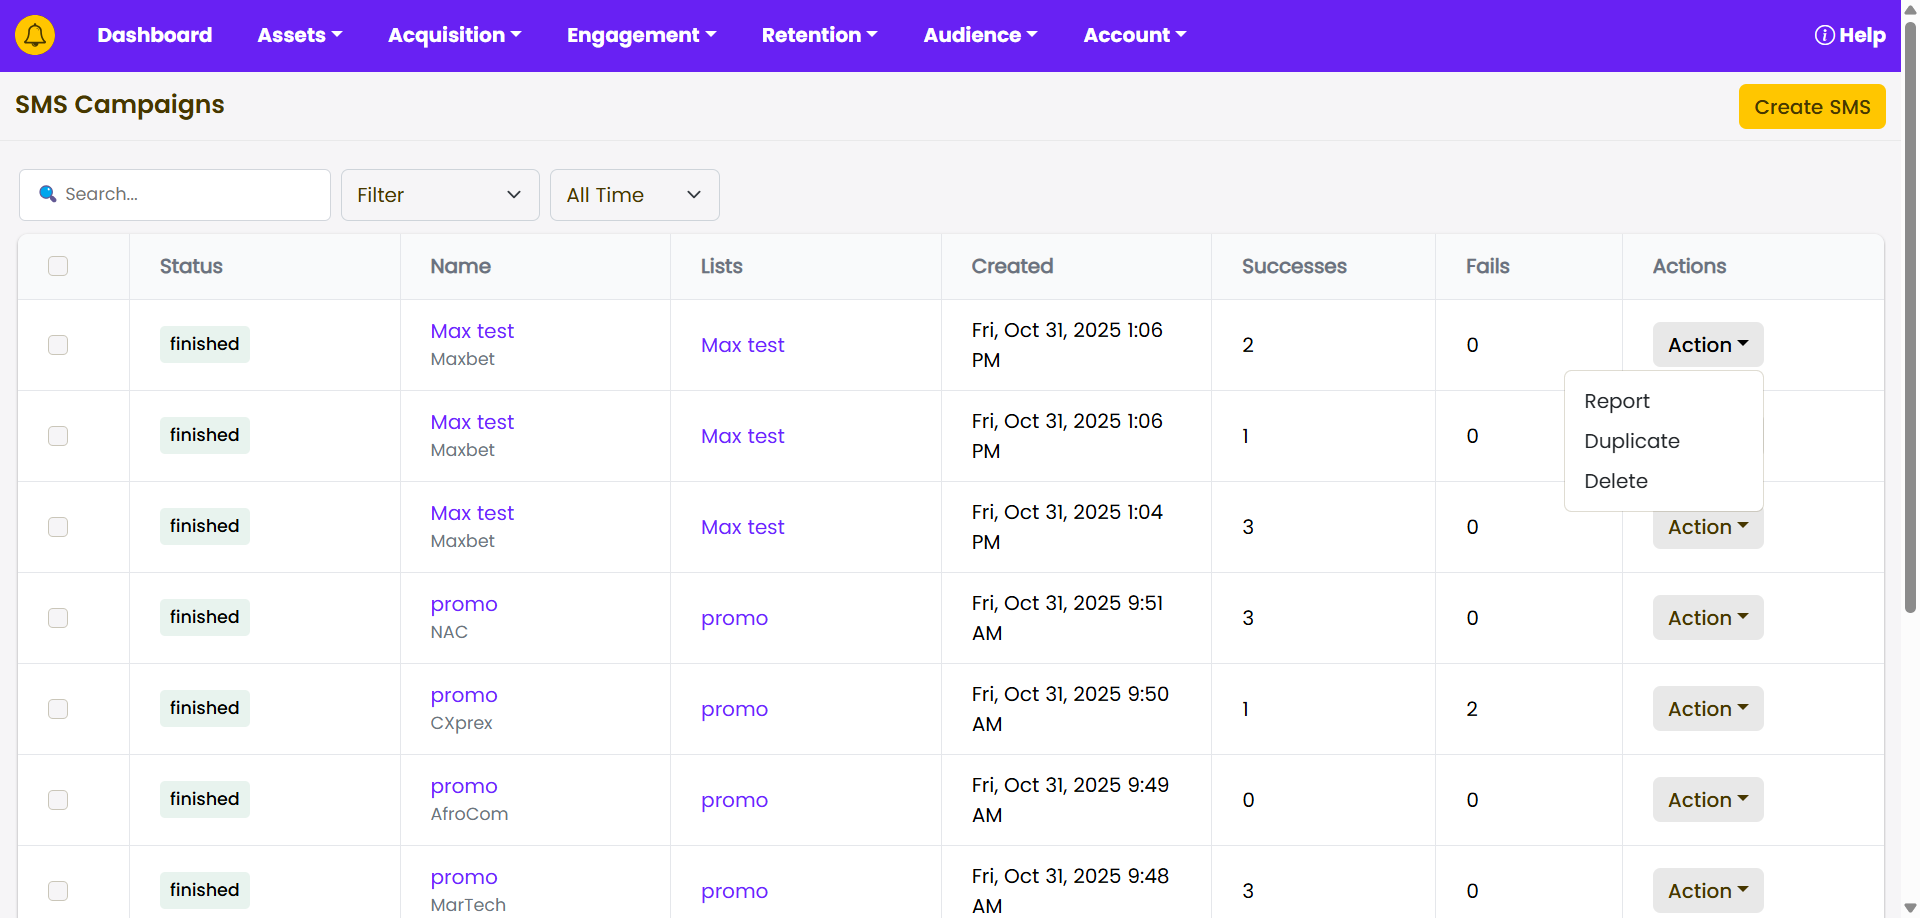The height and width of the screenshot is (918, 1920).
Task: Open Action dropdown for promo CXprex row
Action: [x=1707, y=709]
